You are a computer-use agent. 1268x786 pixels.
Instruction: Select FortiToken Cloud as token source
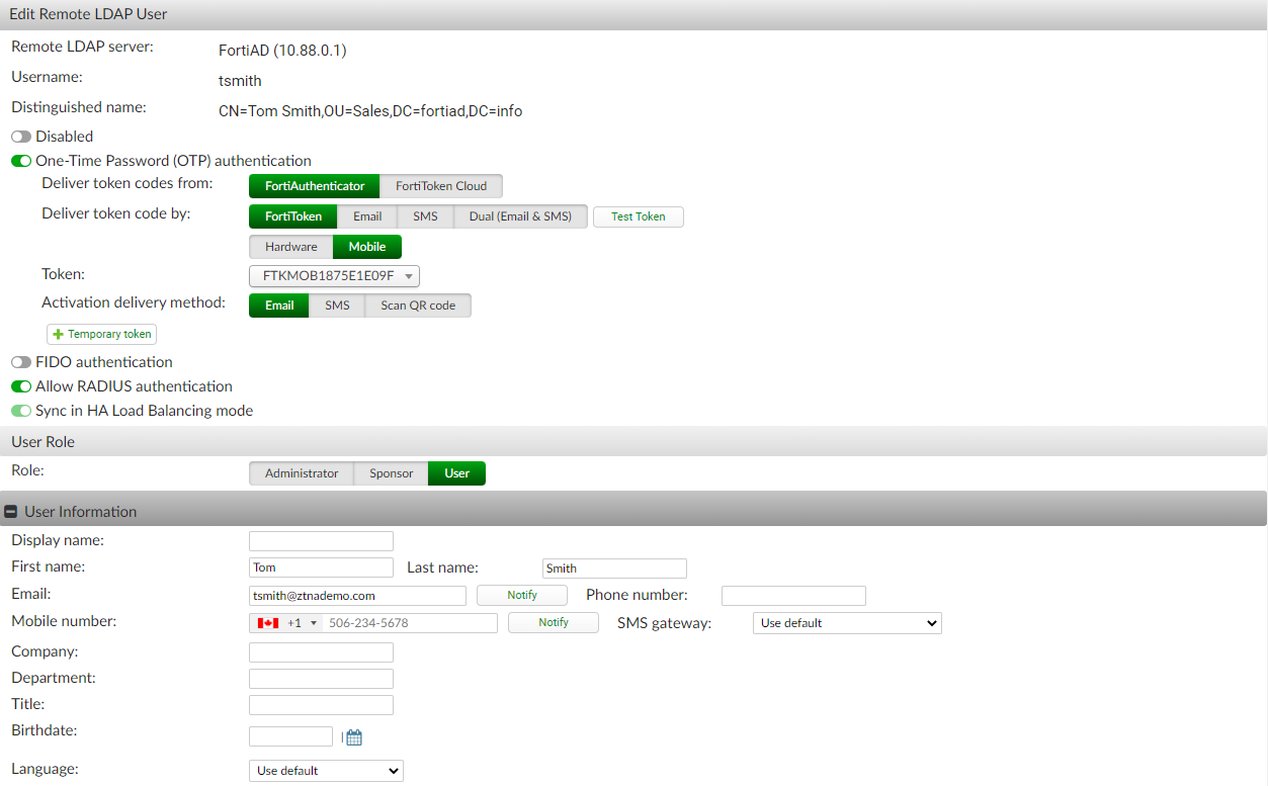coord(441,186)
